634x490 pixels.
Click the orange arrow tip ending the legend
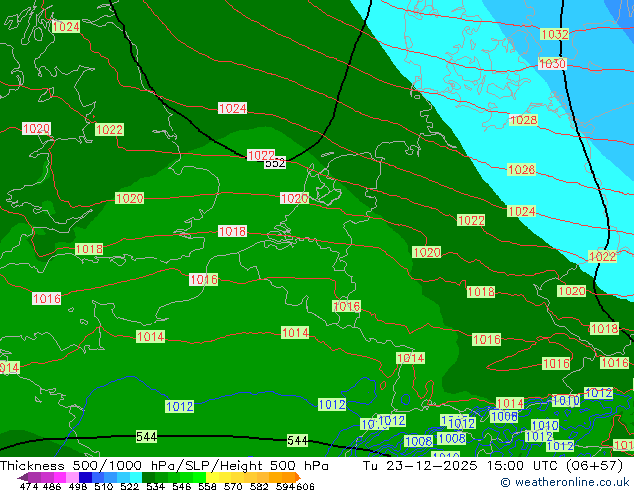pos(298,477)
